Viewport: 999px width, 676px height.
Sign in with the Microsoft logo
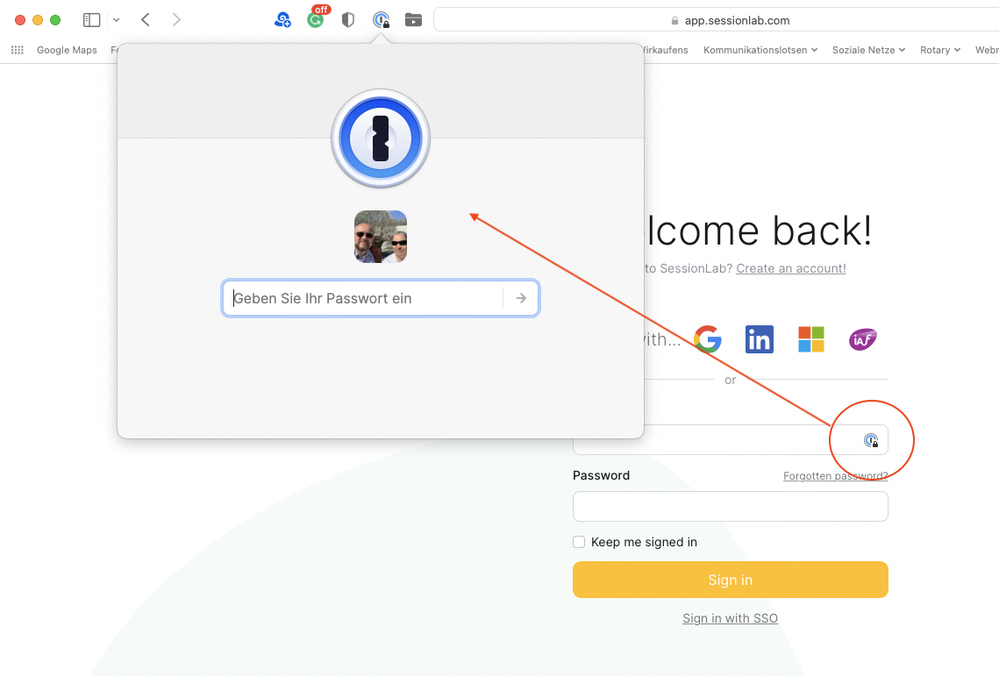(811, 340)
